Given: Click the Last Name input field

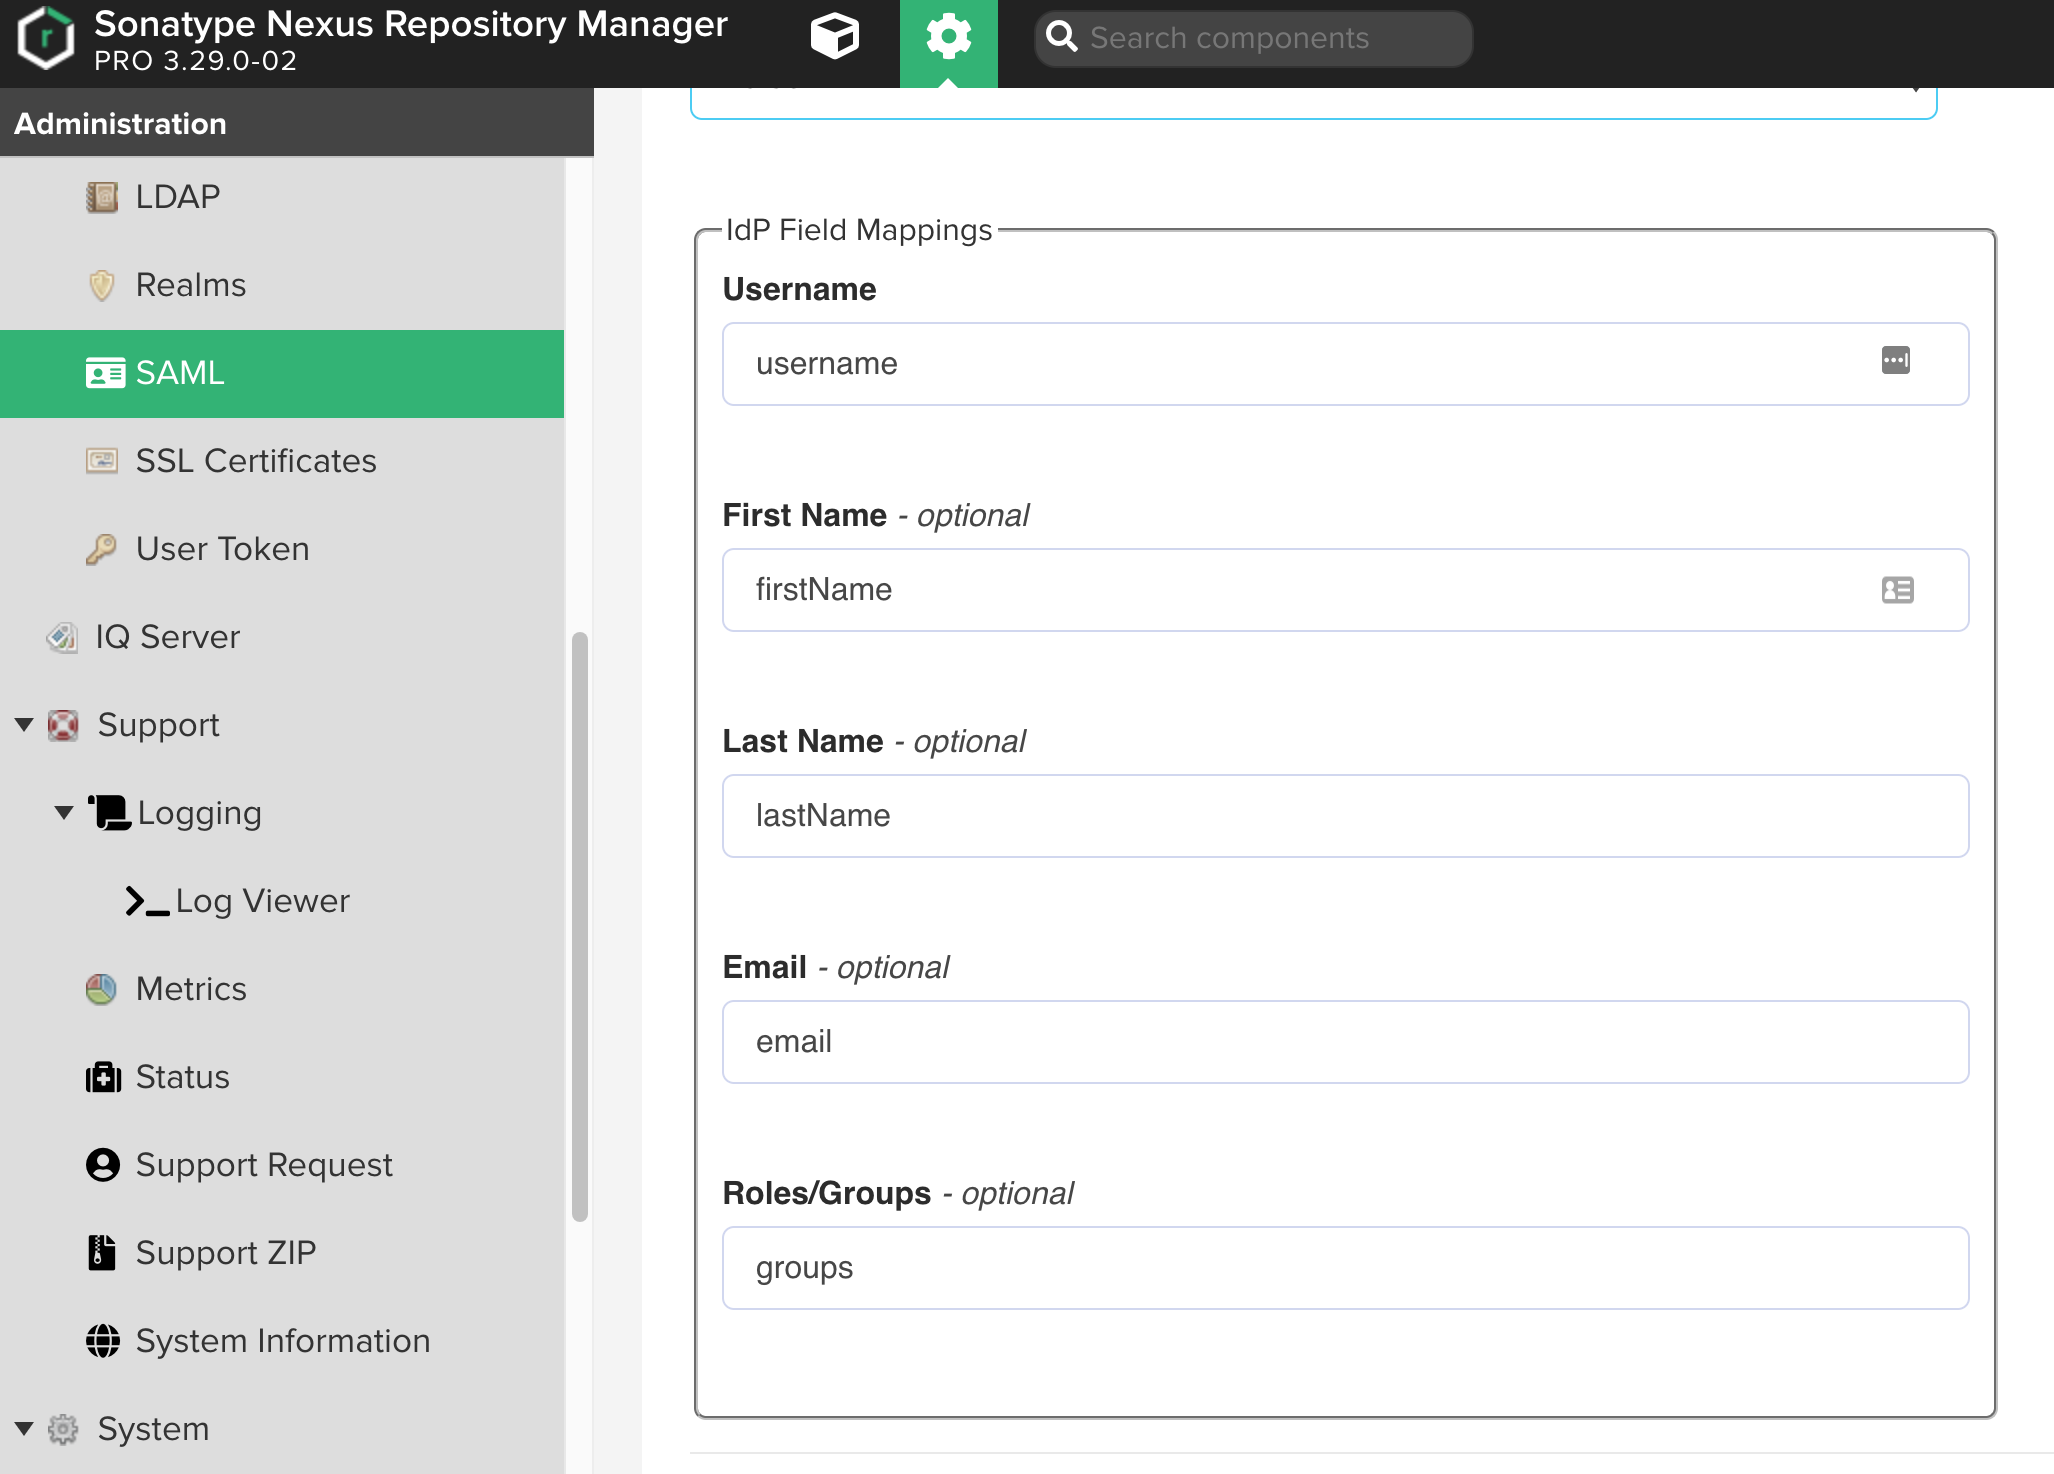Looking at the screenshot, I should pyautogui.click(x=1345, y=816).
